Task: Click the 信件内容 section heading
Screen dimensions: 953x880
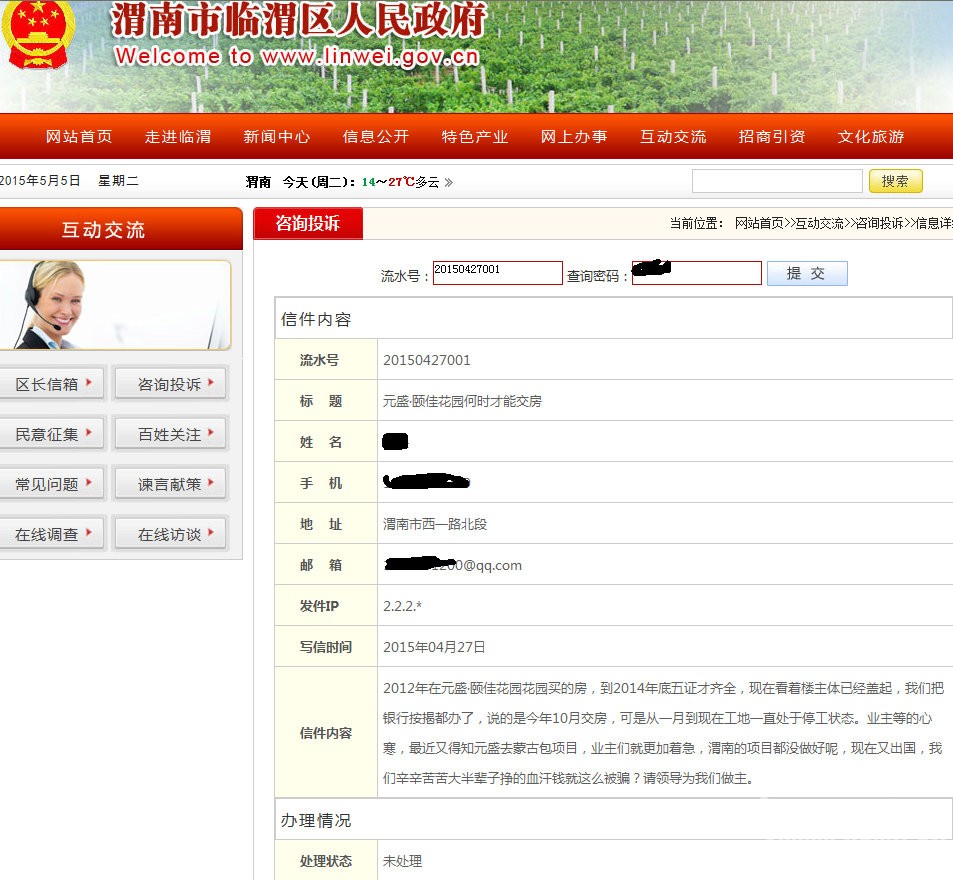Action: click(x=316, y=320)
